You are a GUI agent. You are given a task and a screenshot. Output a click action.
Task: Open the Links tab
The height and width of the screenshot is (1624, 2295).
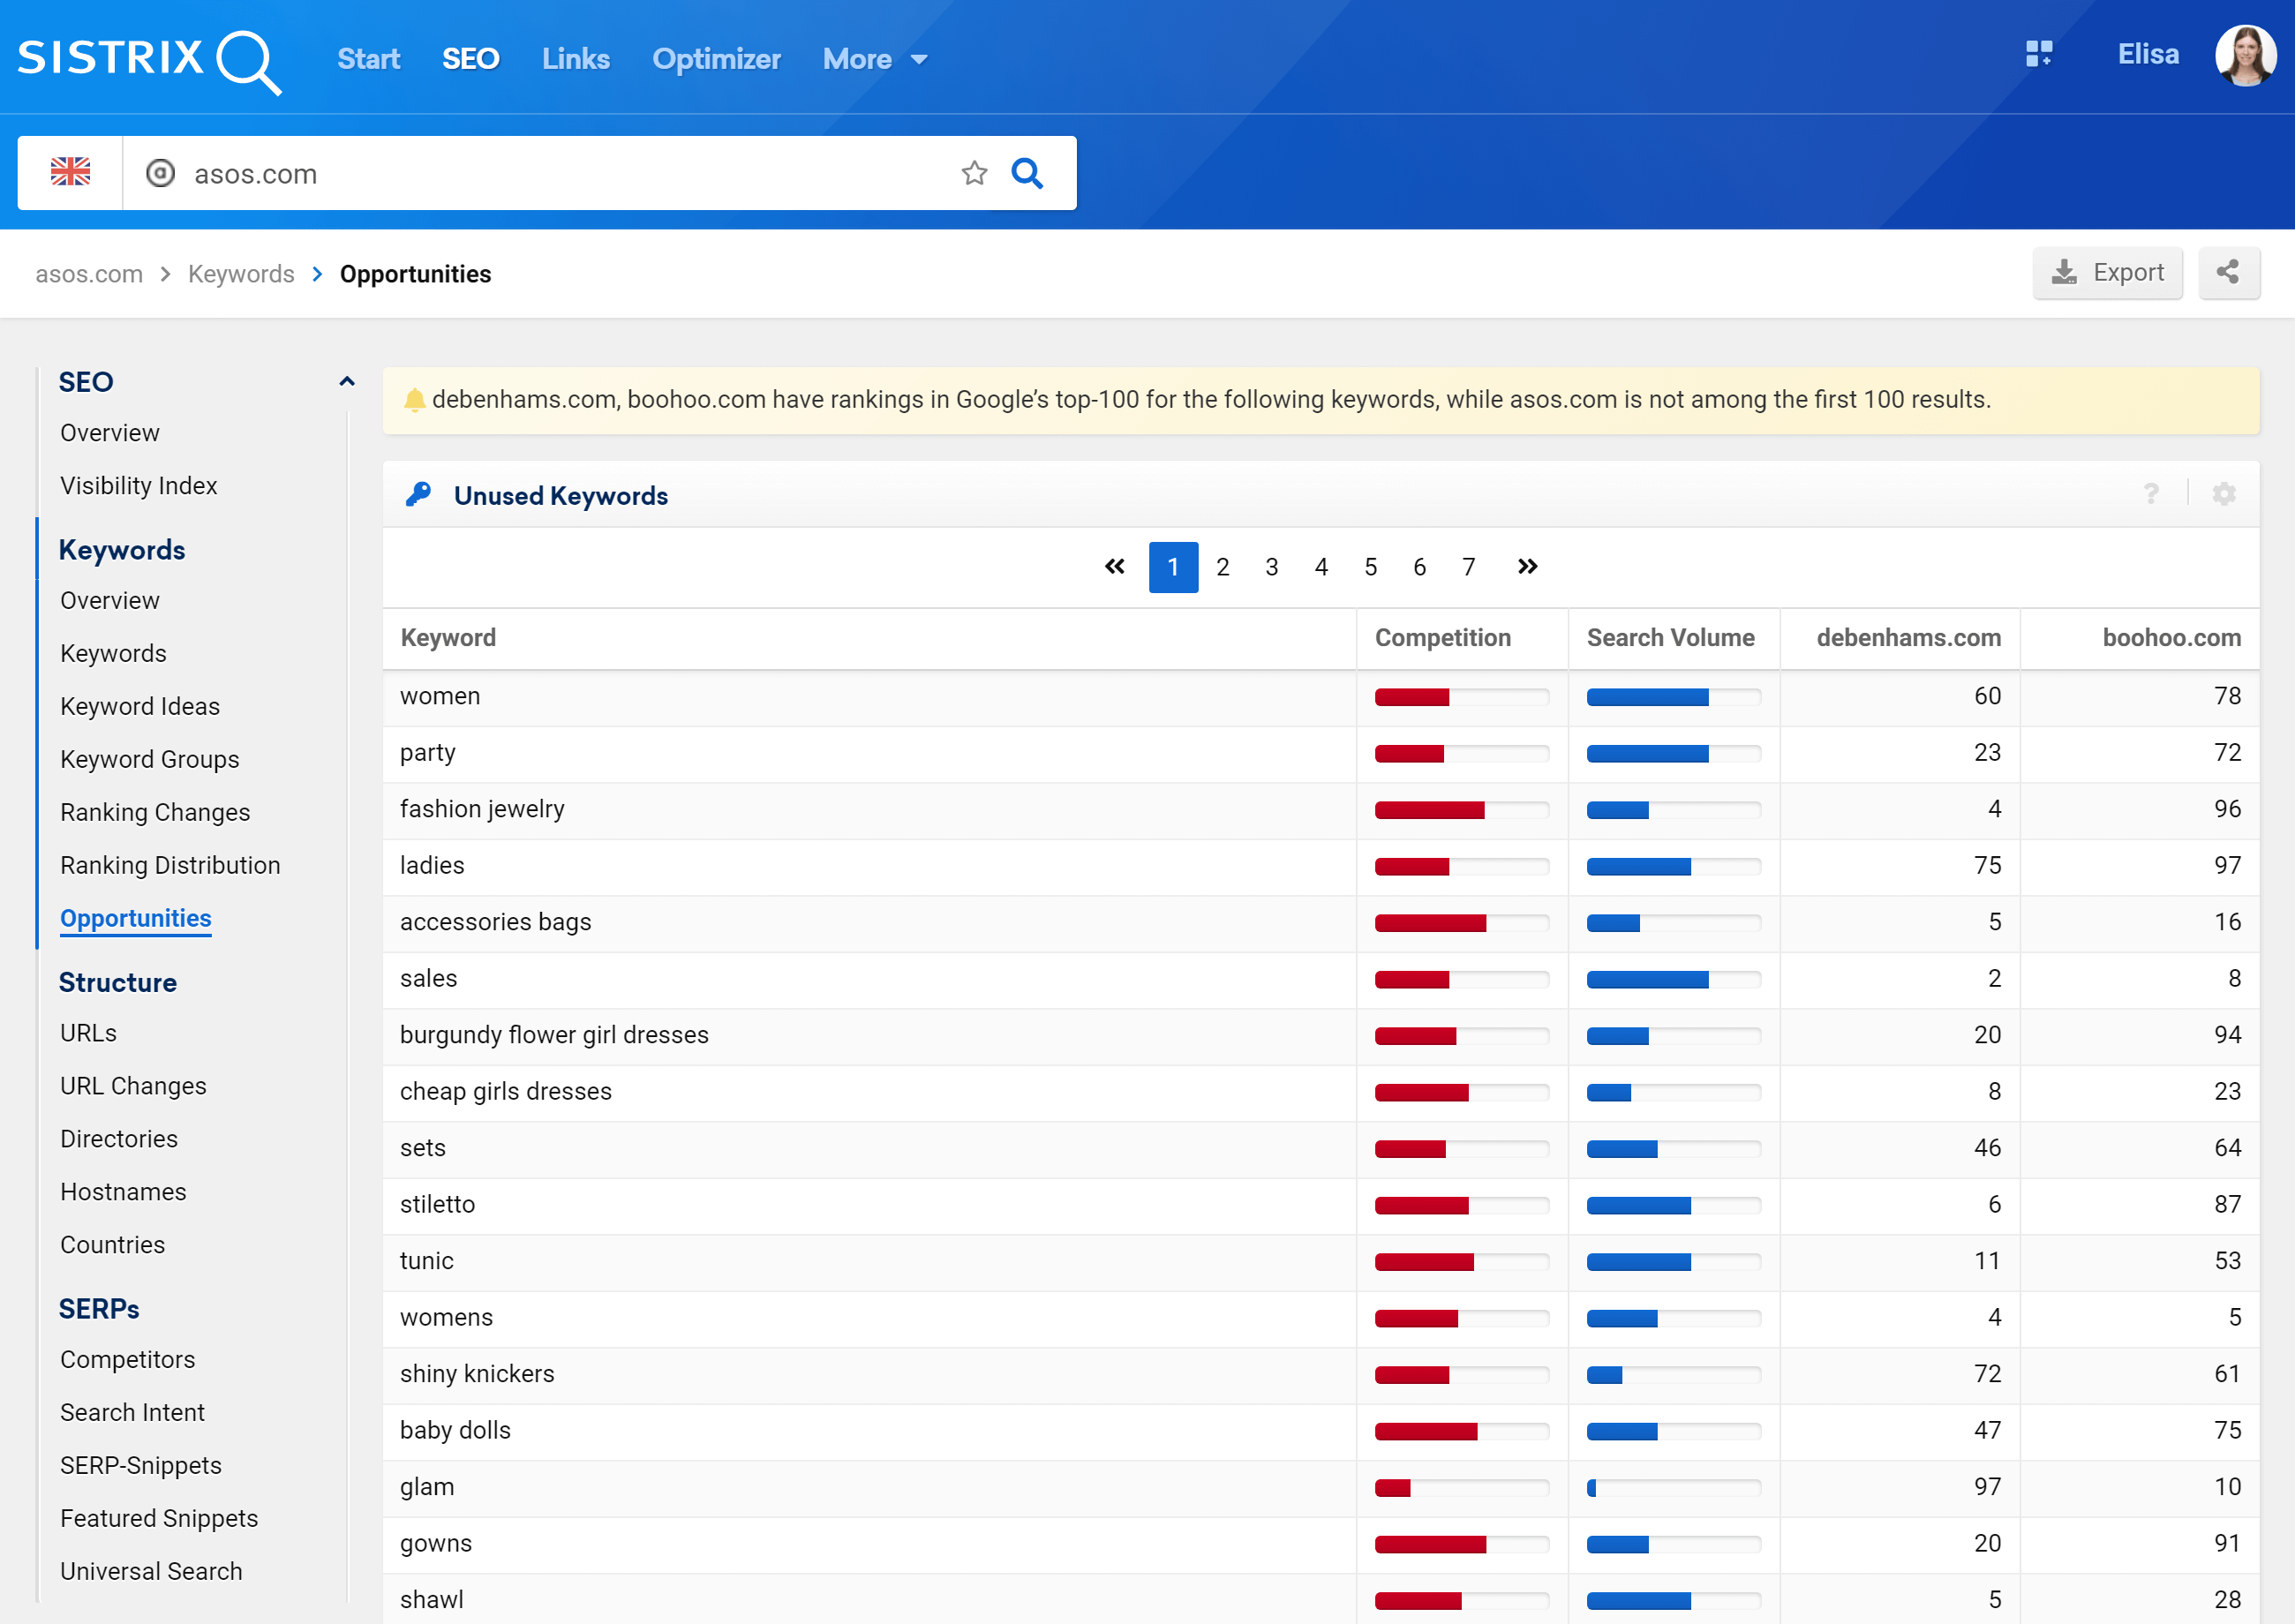pyautogui.click(x=576, y=59)
